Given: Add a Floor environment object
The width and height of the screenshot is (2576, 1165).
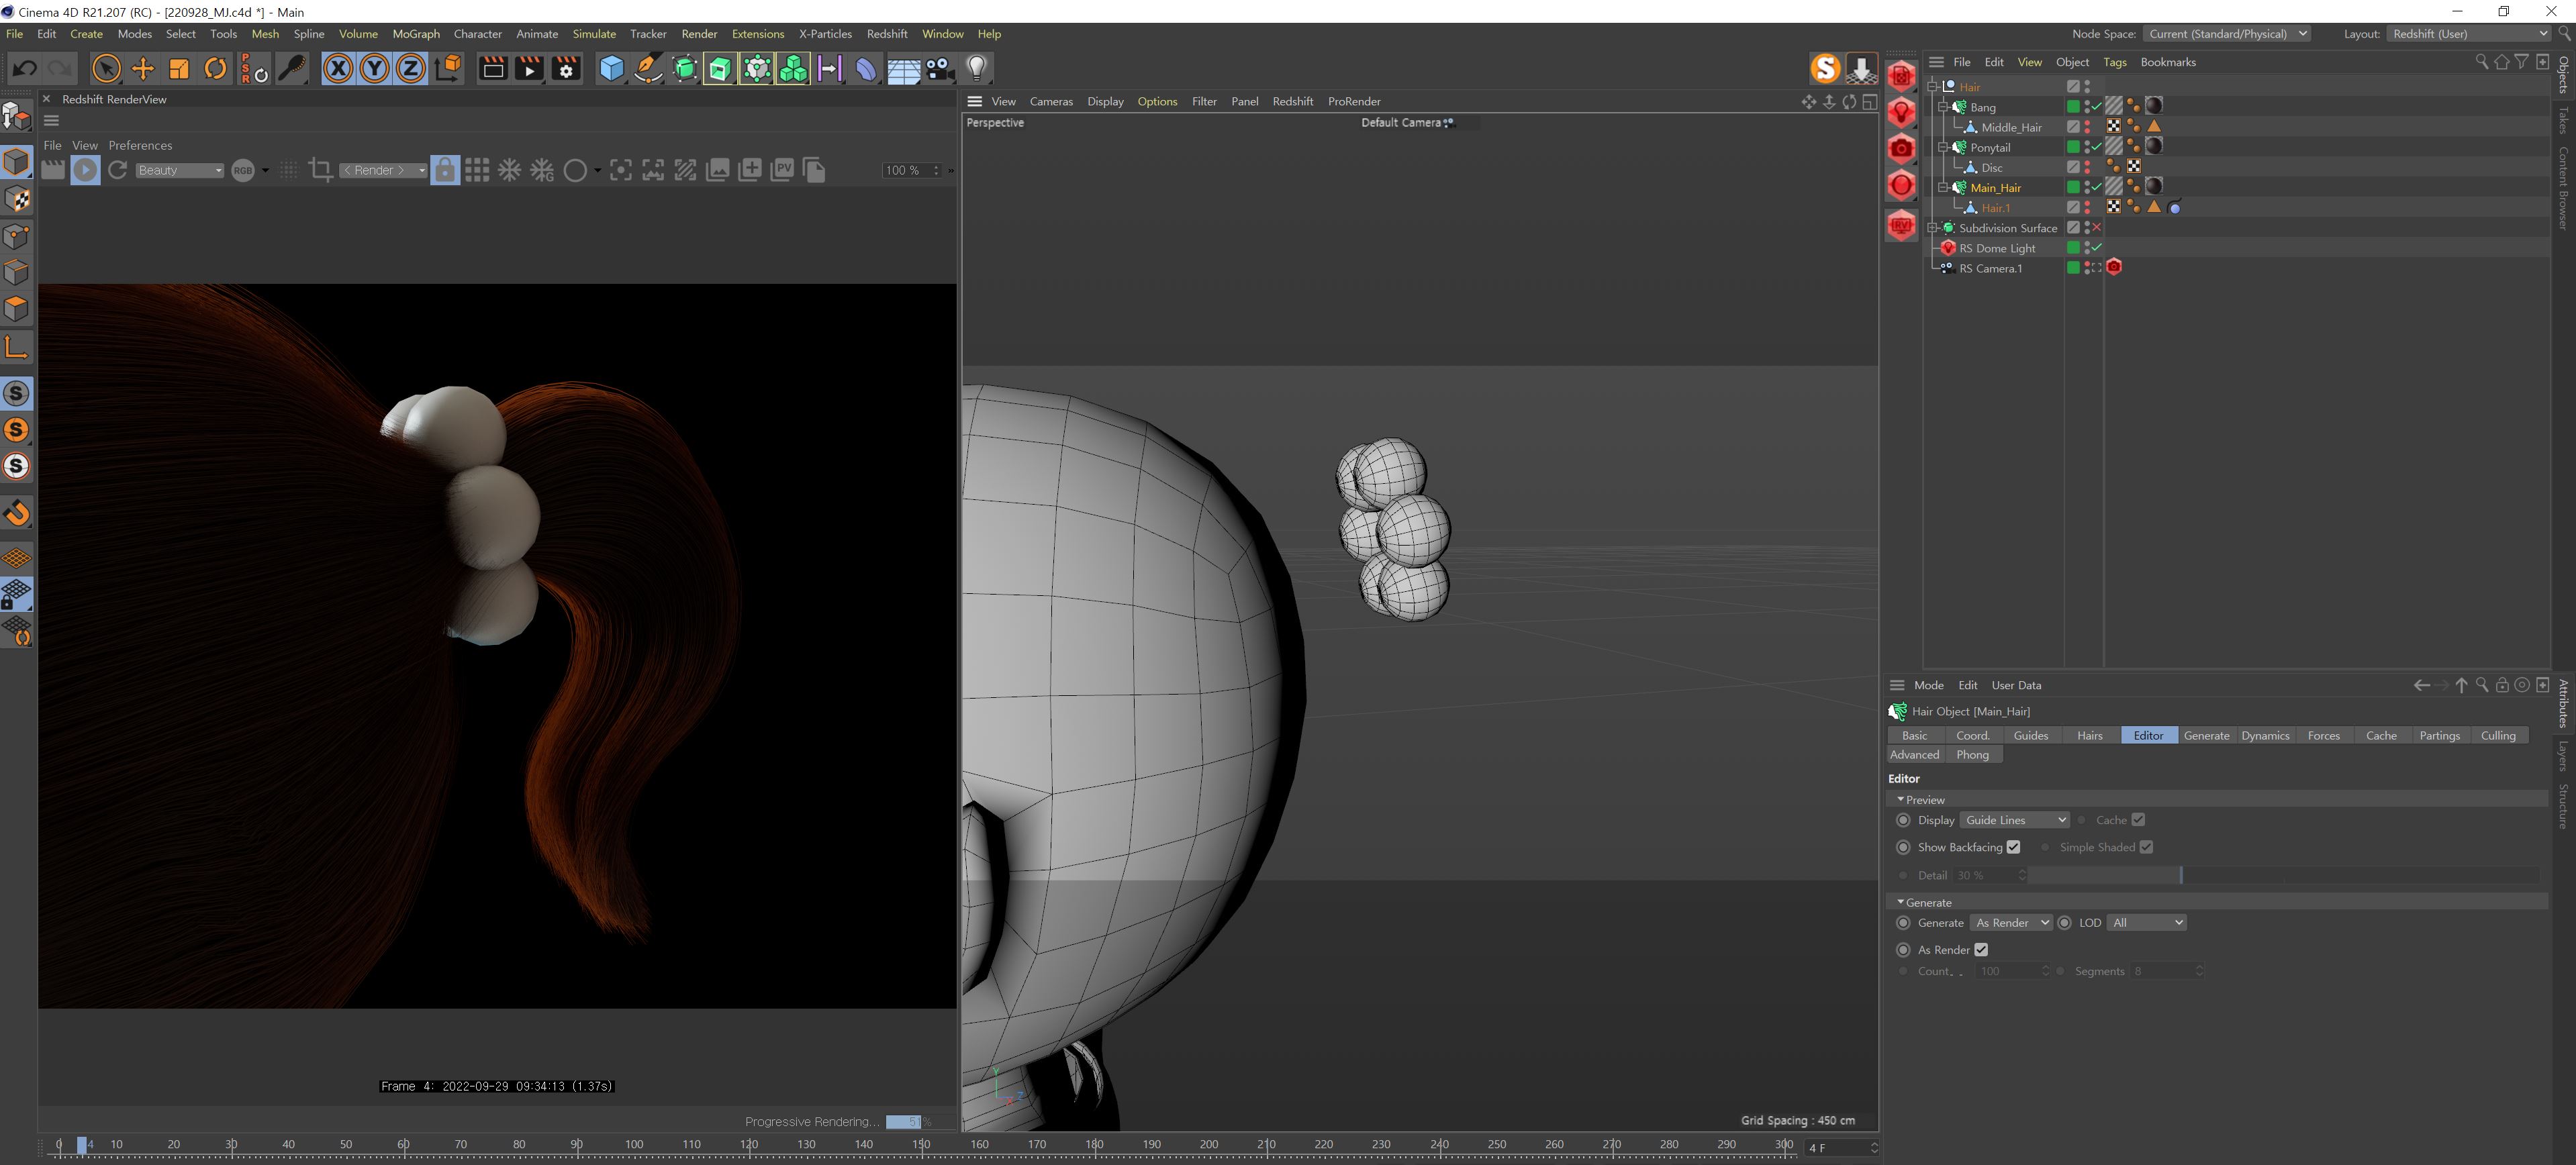Looking at the screenshot, I should point(903,68).
